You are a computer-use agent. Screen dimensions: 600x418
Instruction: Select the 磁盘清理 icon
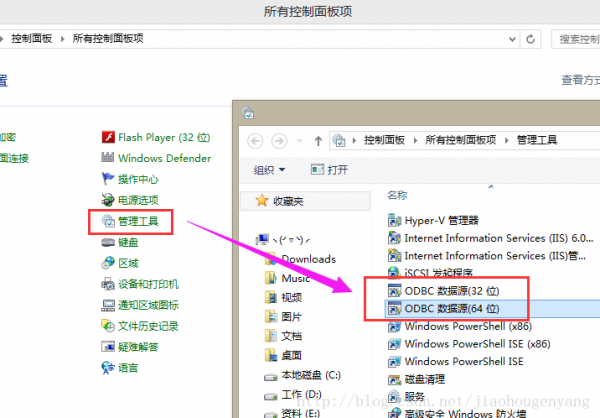[395, 379]
